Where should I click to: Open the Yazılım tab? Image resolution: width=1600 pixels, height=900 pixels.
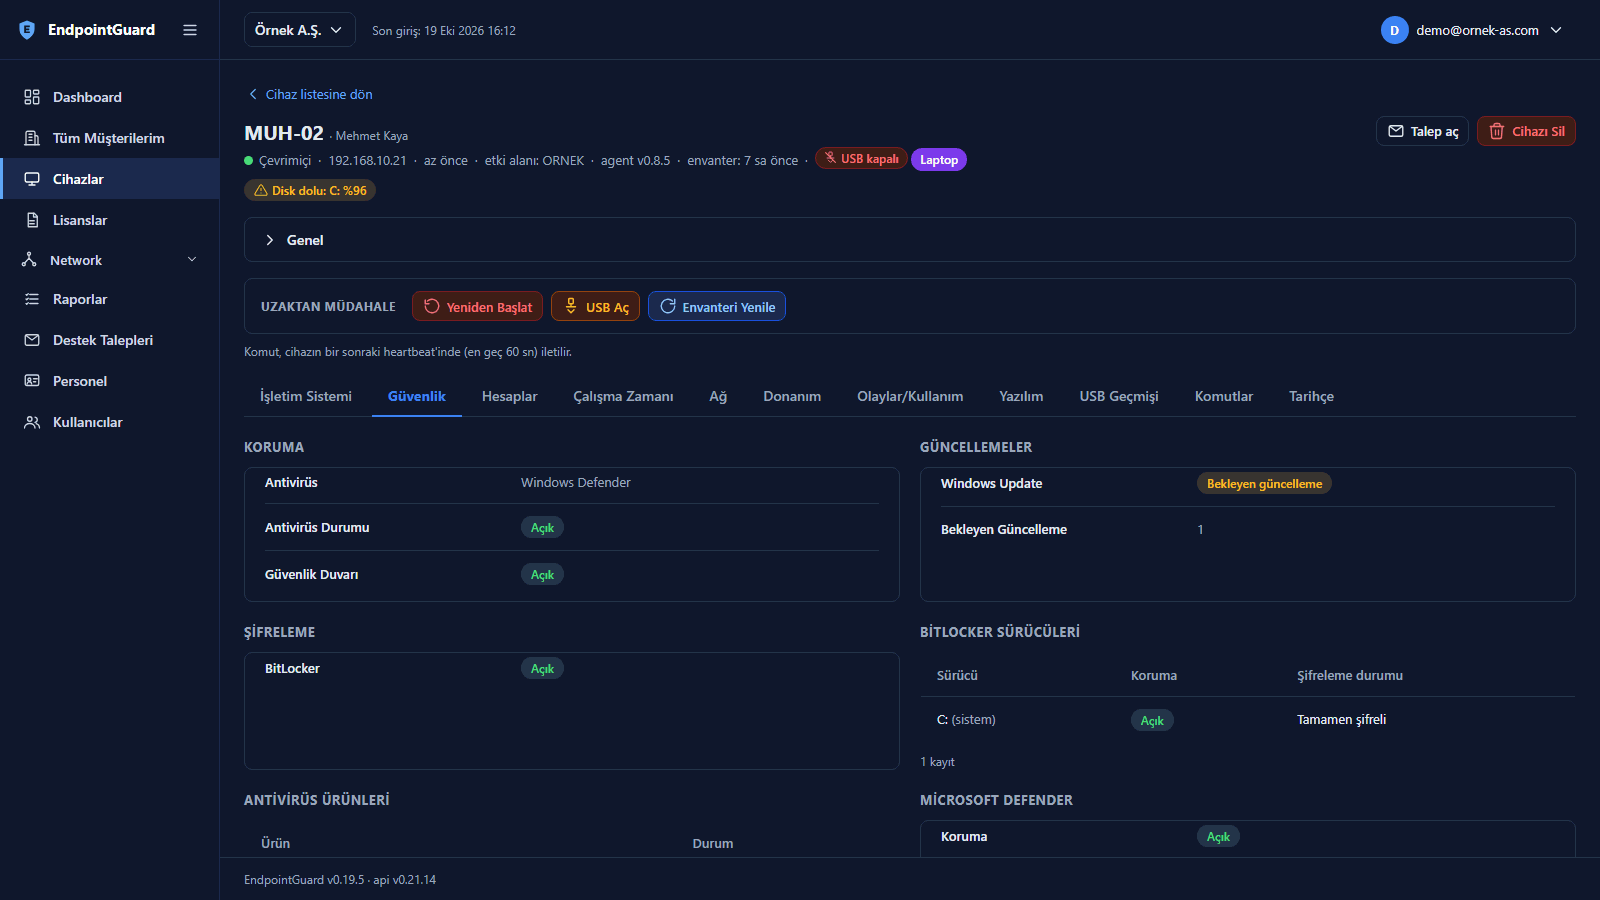(x=1021, y=396)
